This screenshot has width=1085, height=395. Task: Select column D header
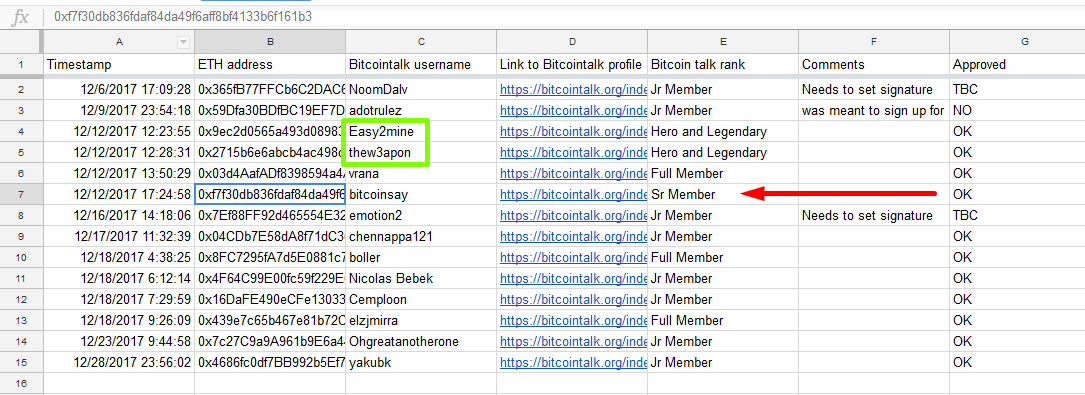coord(572,42)
